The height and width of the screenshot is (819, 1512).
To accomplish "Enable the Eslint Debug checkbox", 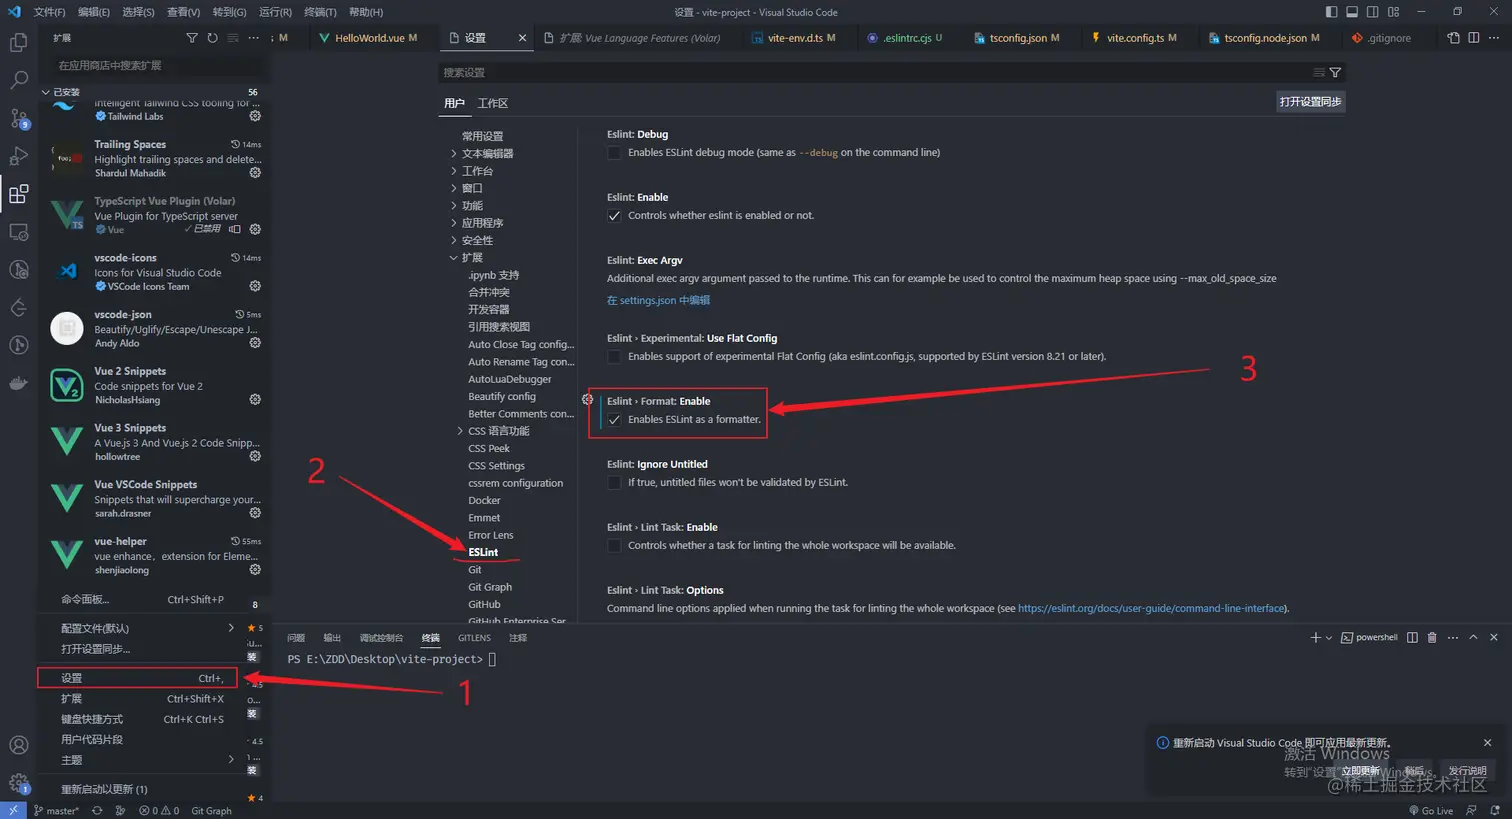I will pyautogui.click(x=614, y=153).
